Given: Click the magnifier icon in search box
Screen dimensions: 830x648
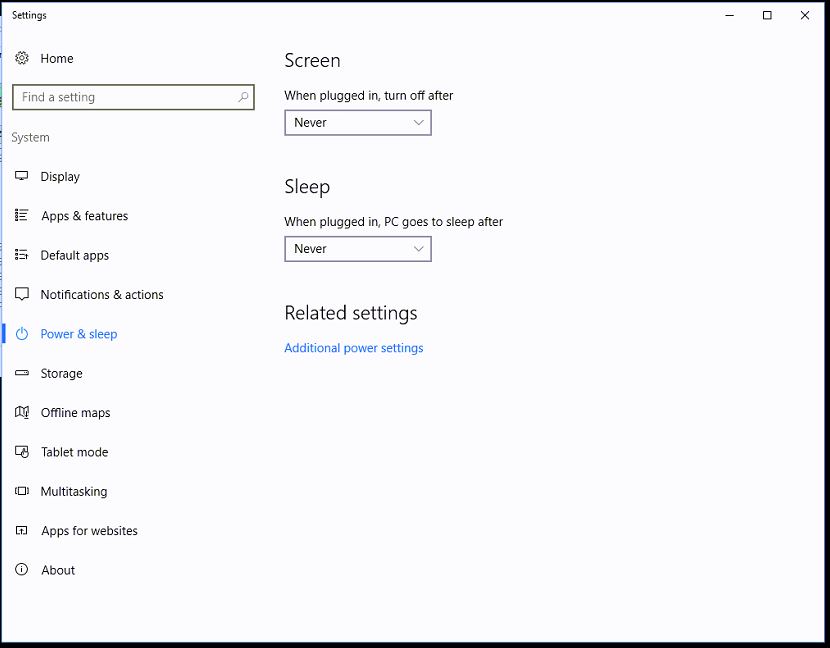Looking at the screenshot, I should click(243, 97).
